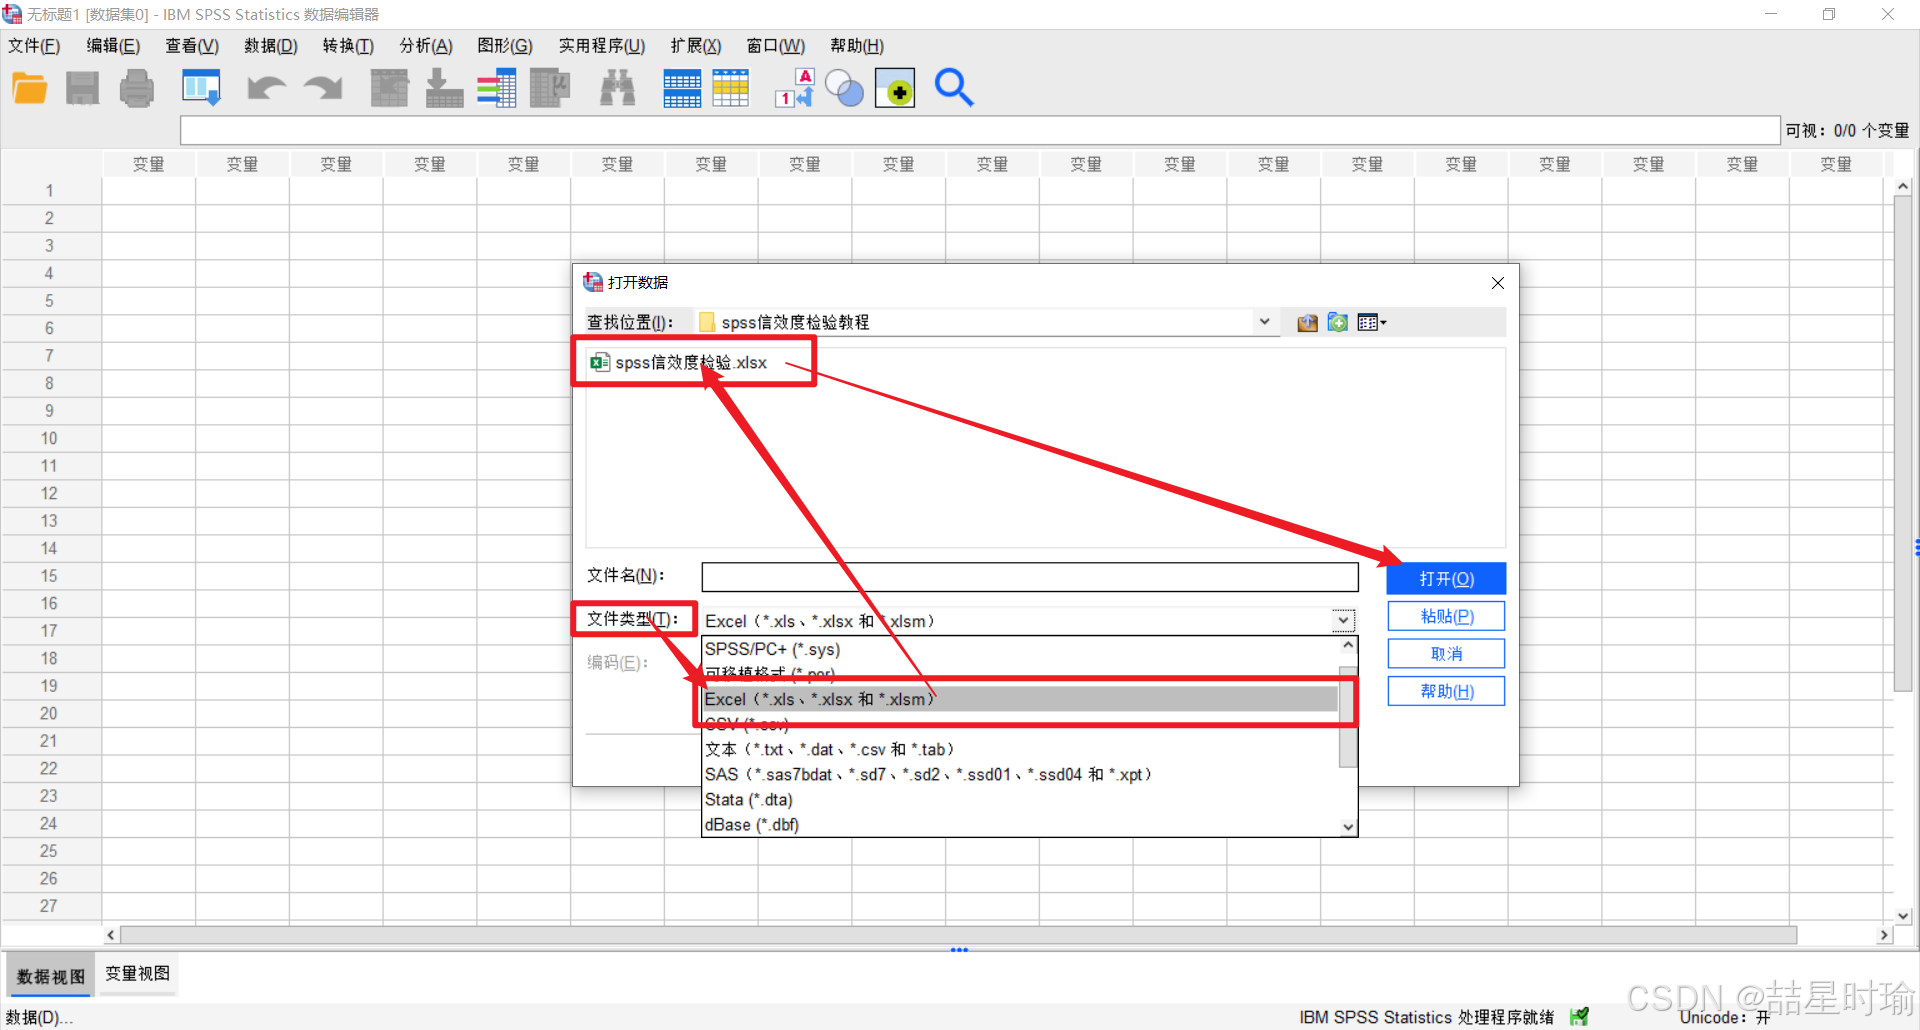1920x1030 pixels.
Task: Click the search magnifier icon
Action: point(954,88)
